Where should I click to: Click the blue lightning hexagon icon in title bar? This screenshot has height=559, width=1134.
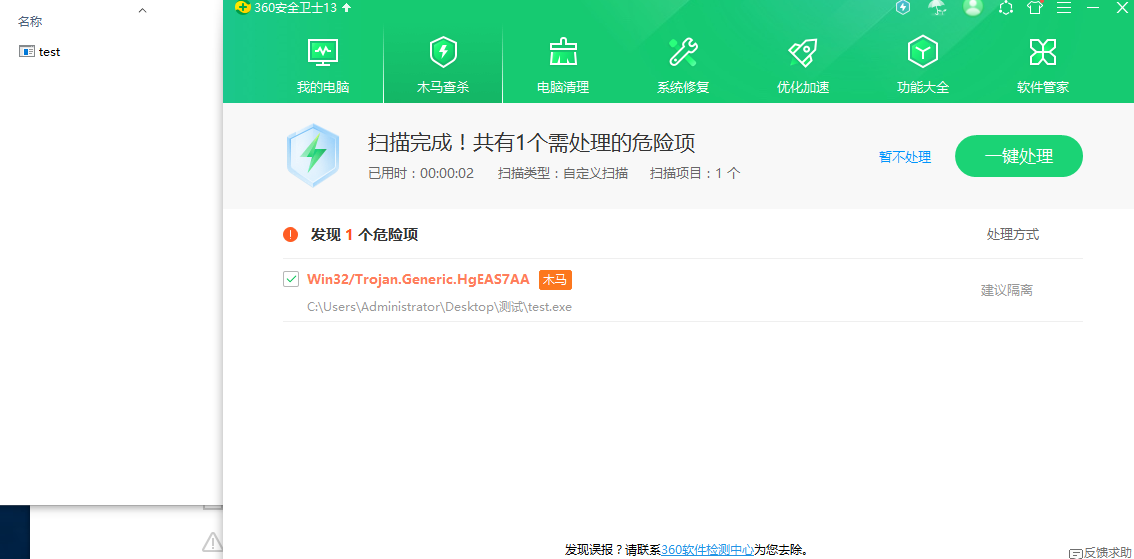click(x=903, y=7)
